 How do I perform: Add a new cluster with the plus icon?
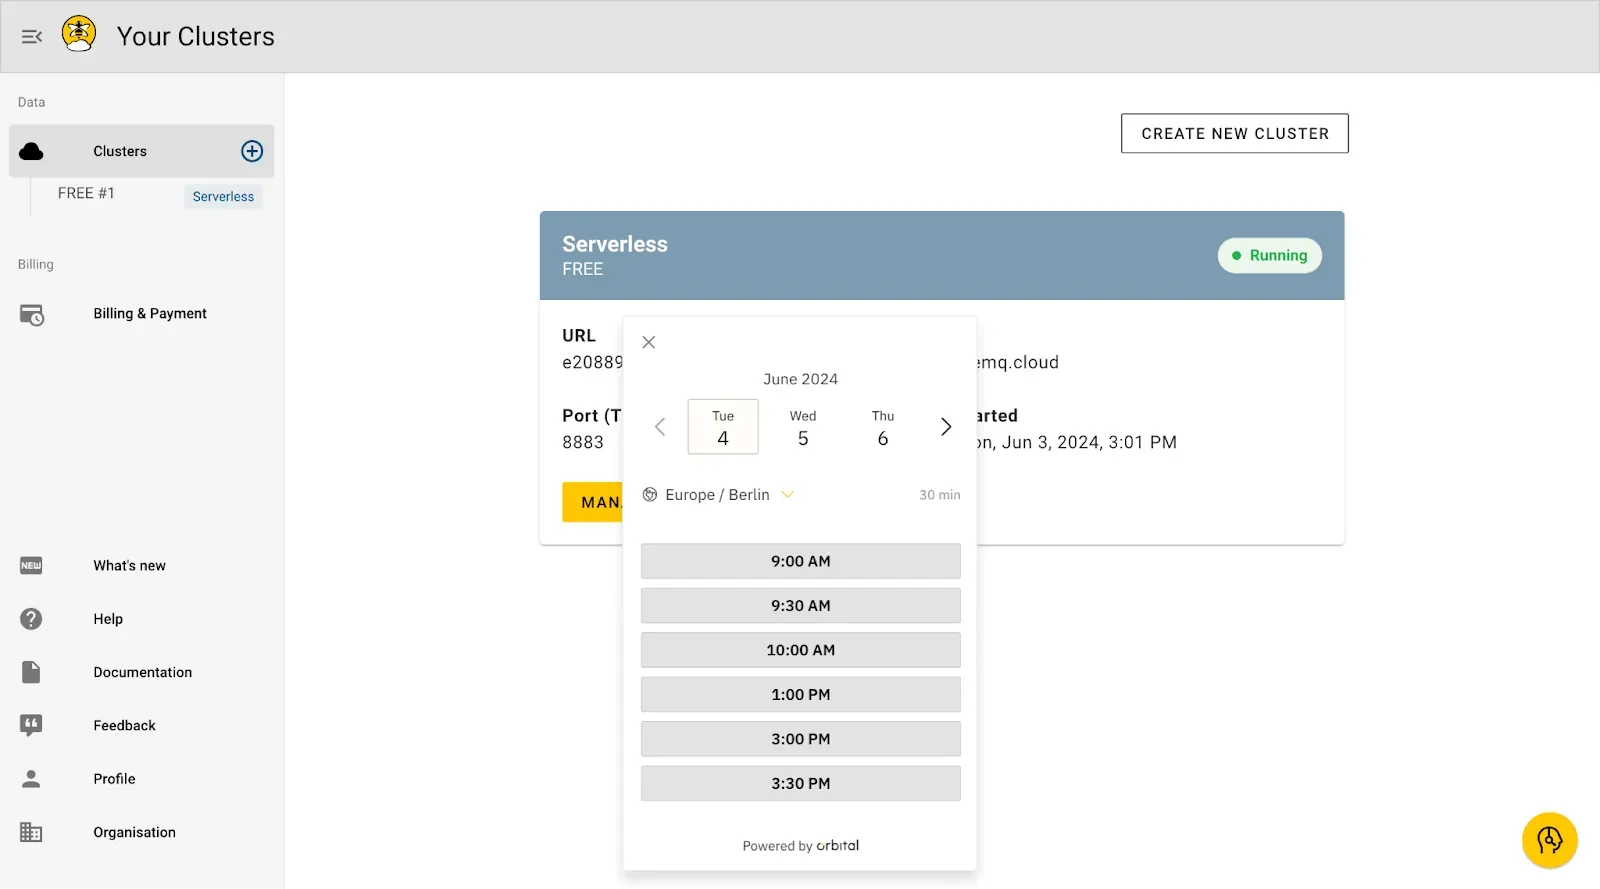pos(252,151)
